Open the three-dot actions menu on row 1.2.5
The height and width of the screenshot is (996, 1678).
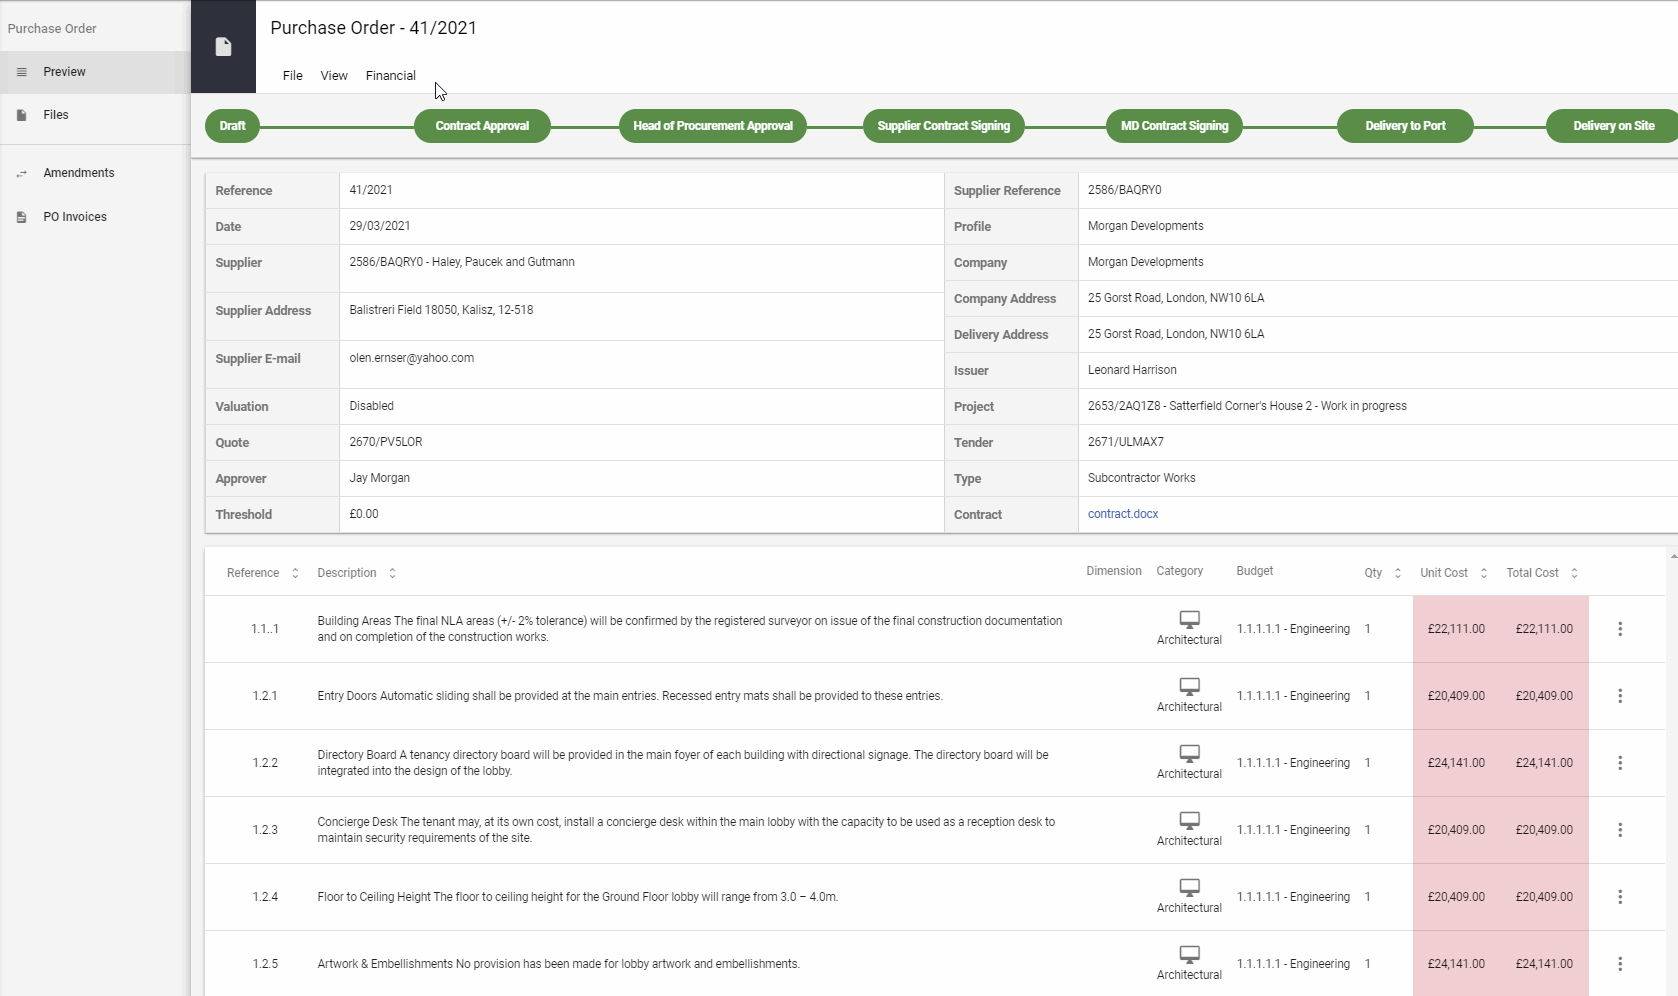(x=1620, y=963)
